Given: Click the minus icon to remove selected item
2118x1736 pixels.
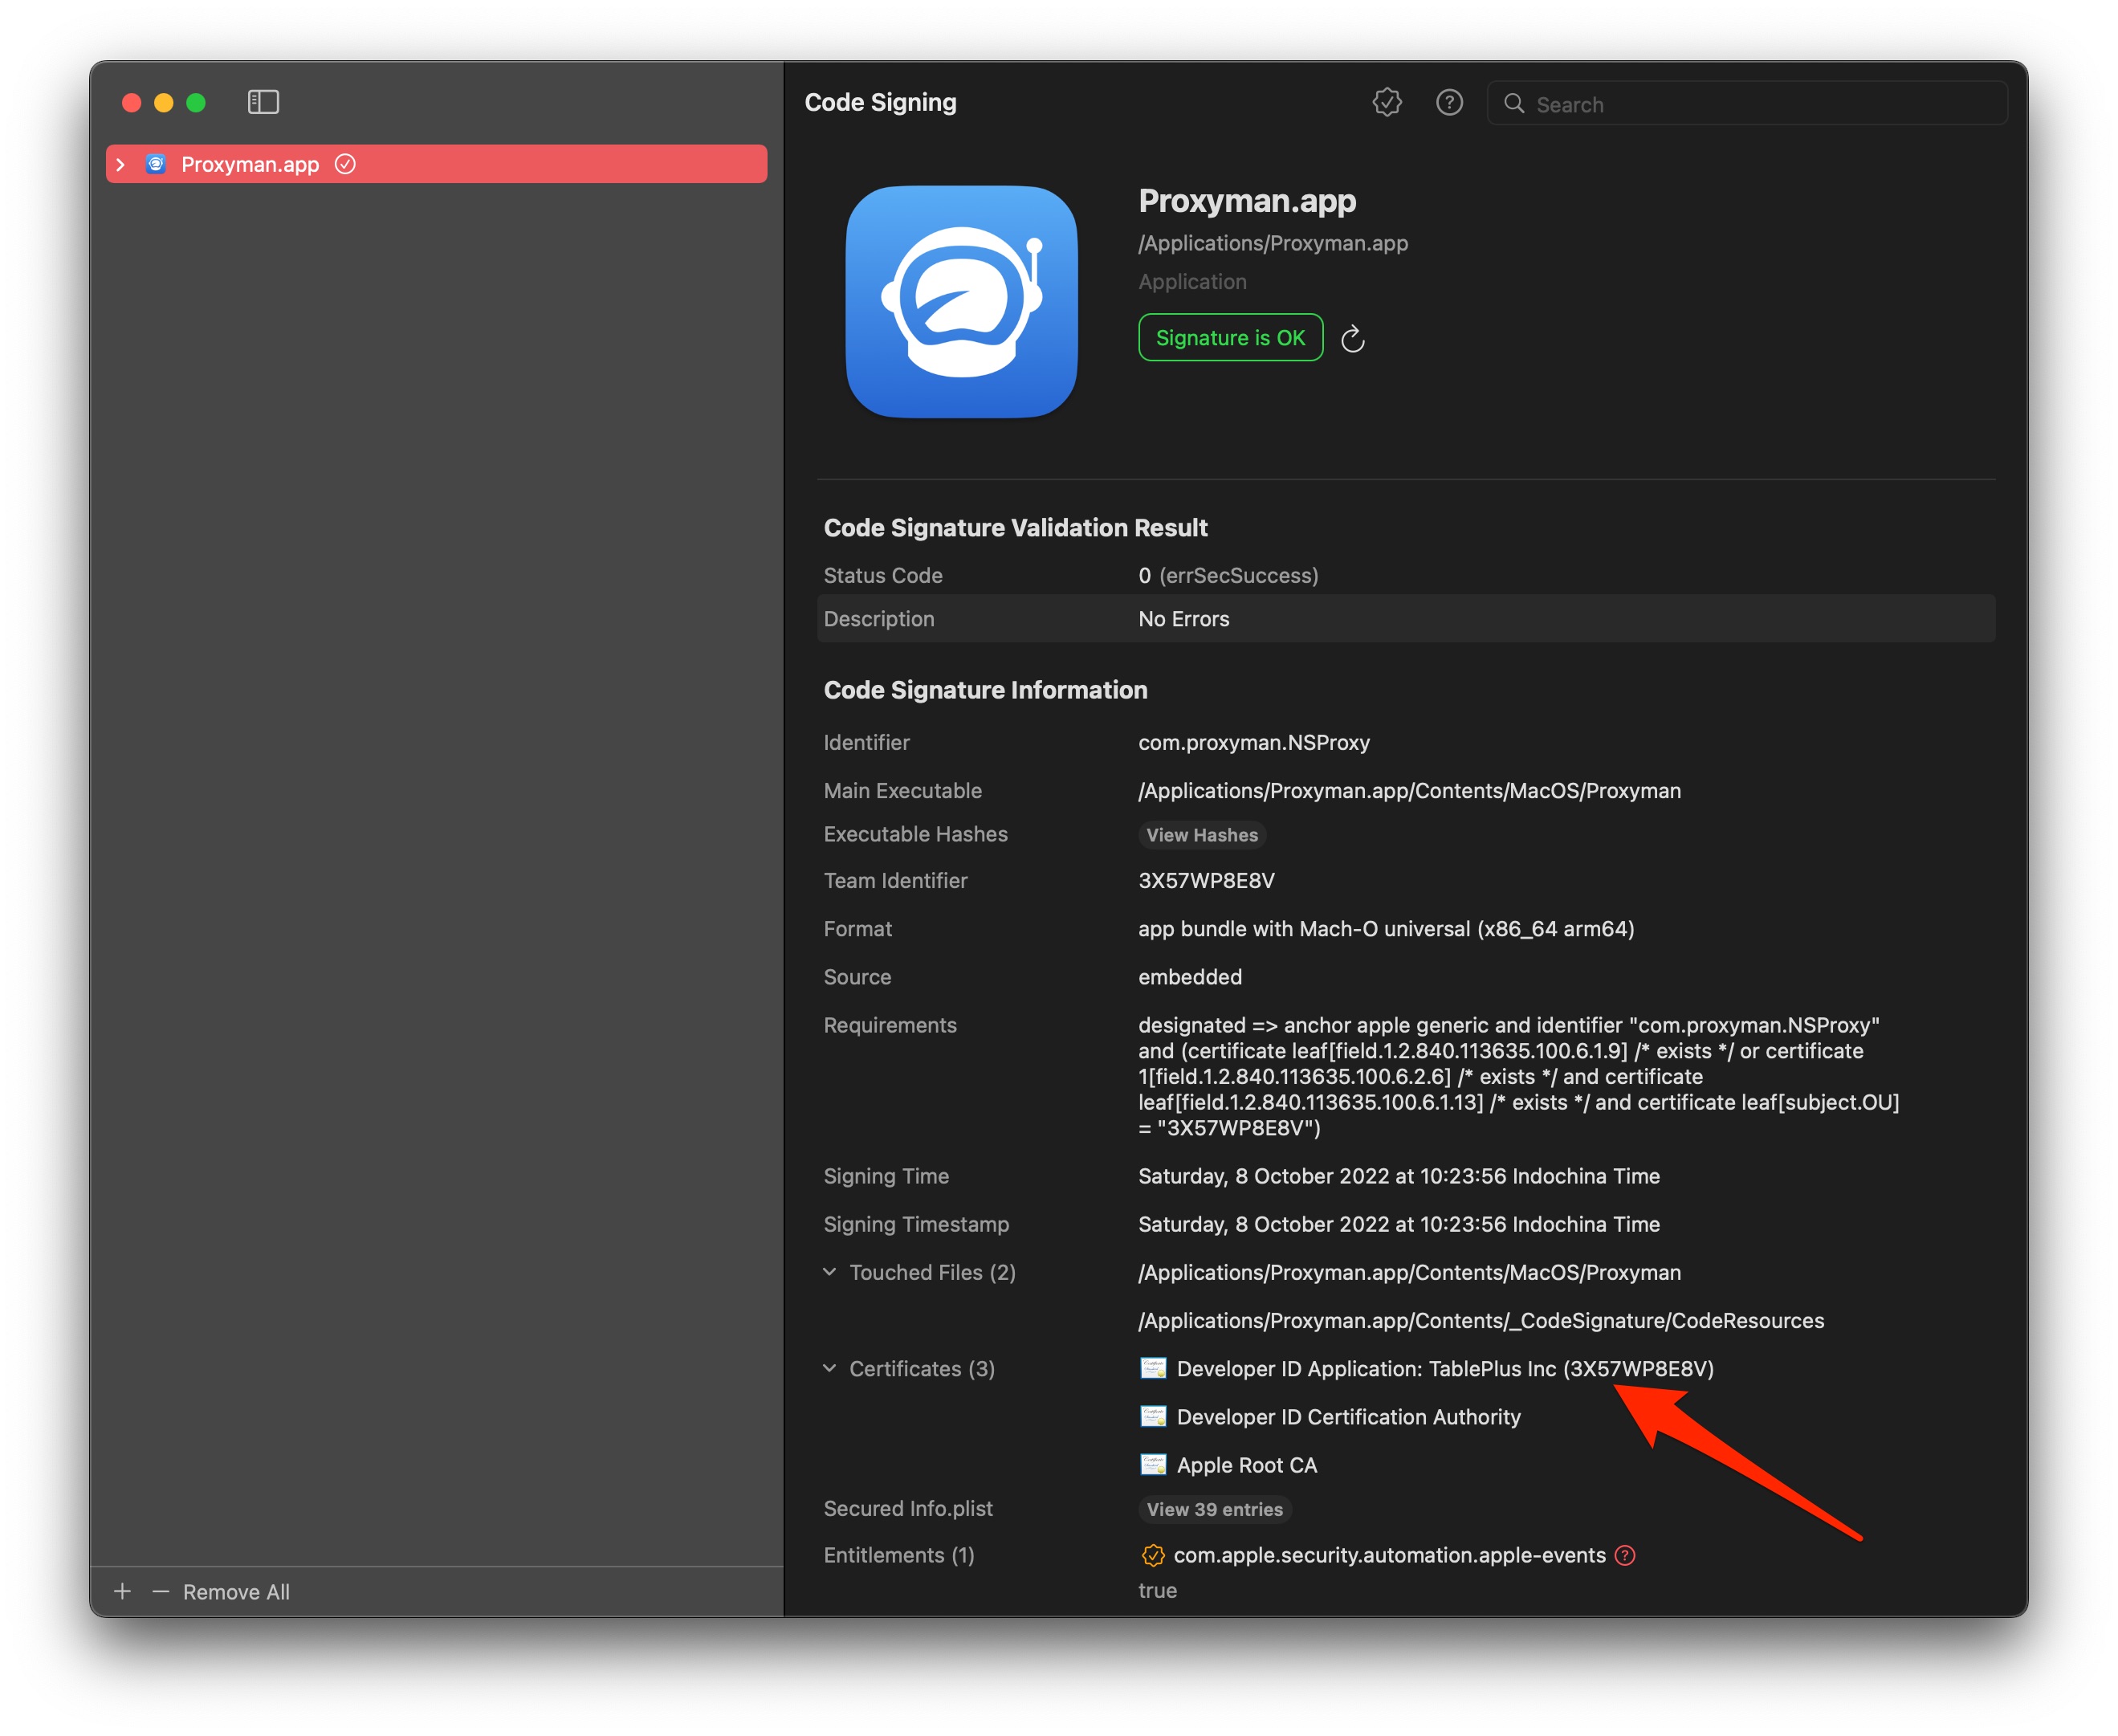Looking at the screenshot, I should 160,1591.
